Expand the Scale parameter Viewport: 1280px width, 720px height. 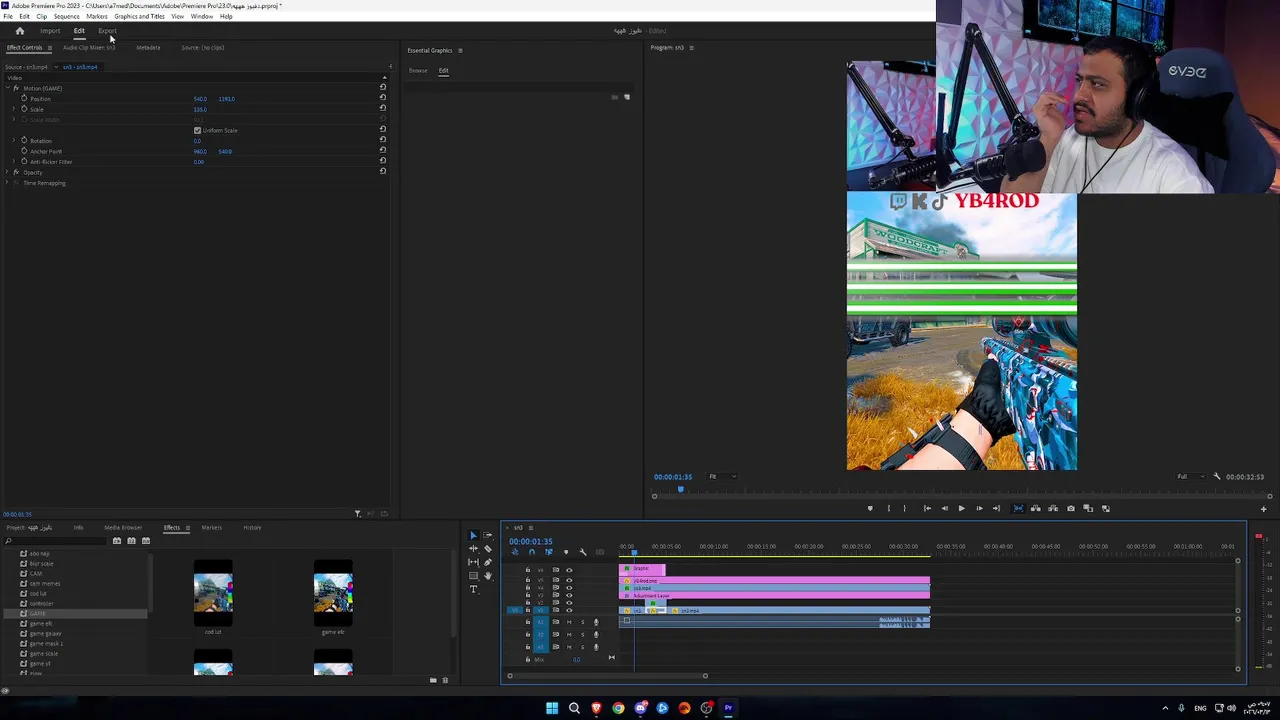14,109
